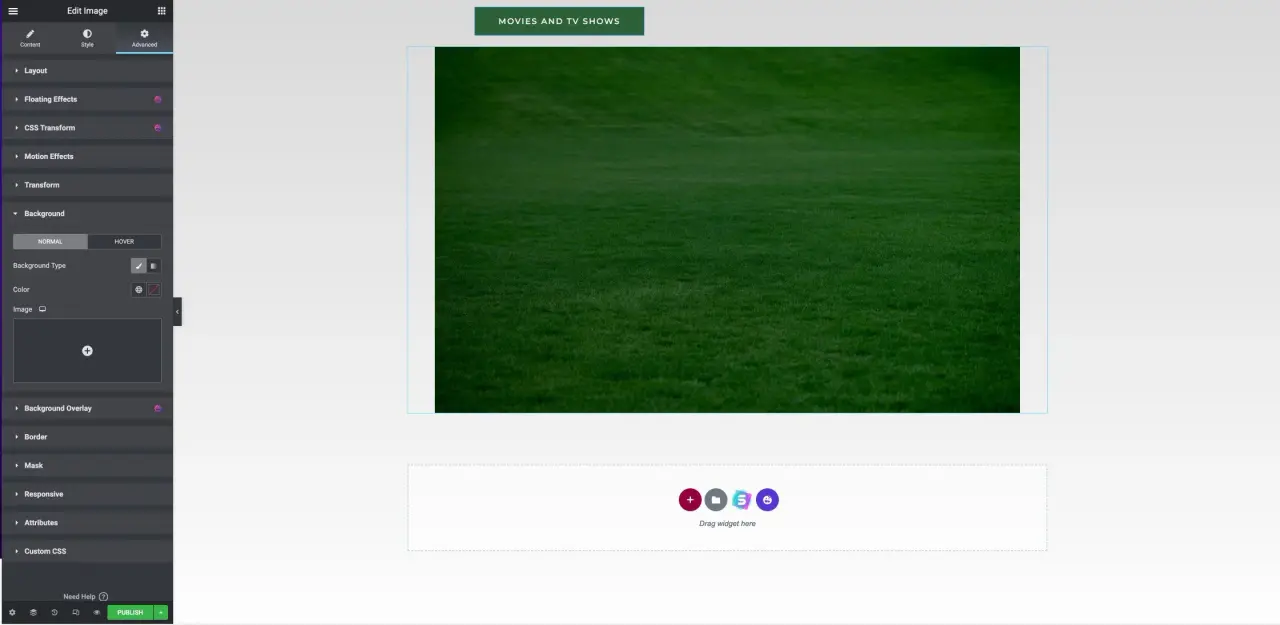Expand the Border section
This screenshot has height=625, width=1280.
tap(87, 437)
